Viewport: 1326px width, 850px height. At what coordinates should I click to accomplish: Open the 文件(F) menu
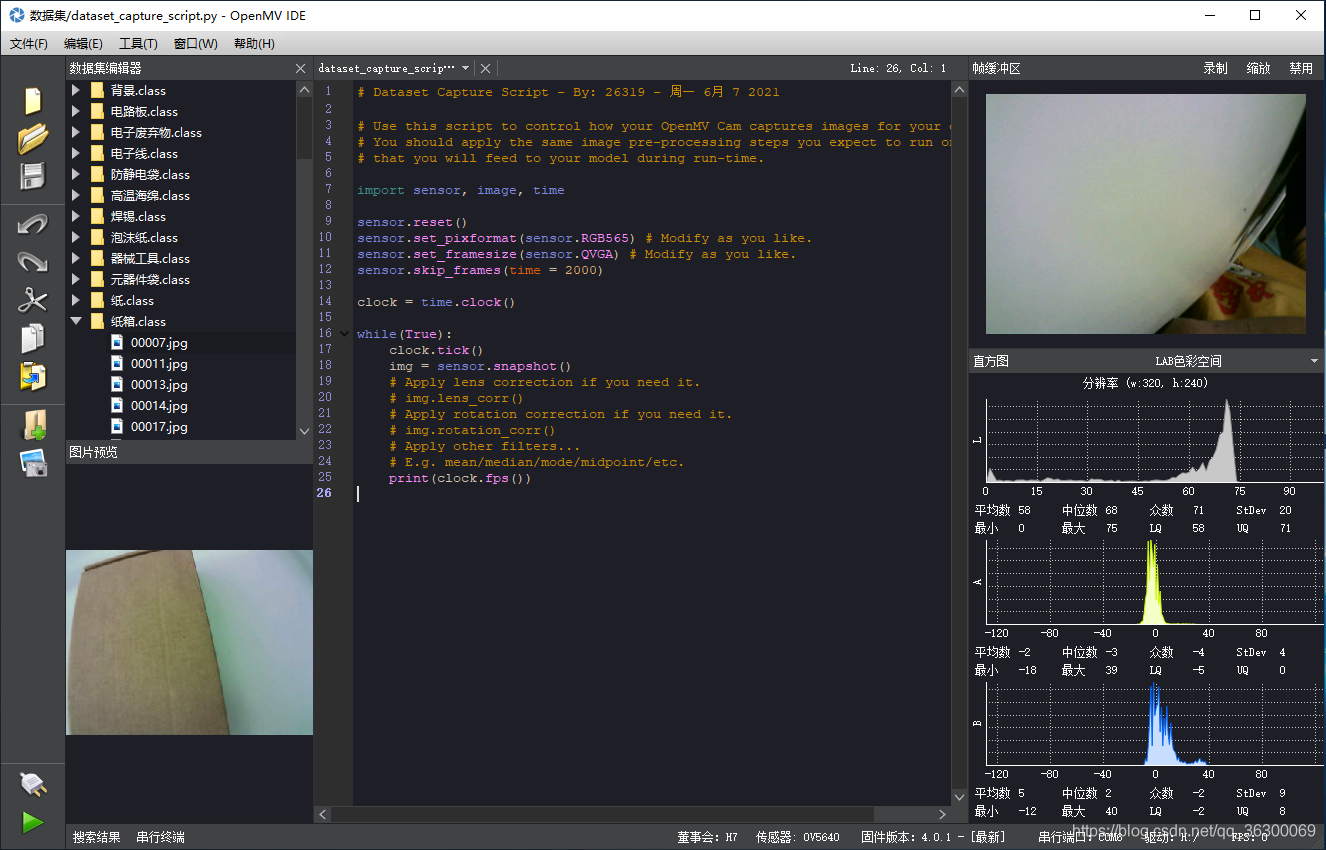point(29,44)
